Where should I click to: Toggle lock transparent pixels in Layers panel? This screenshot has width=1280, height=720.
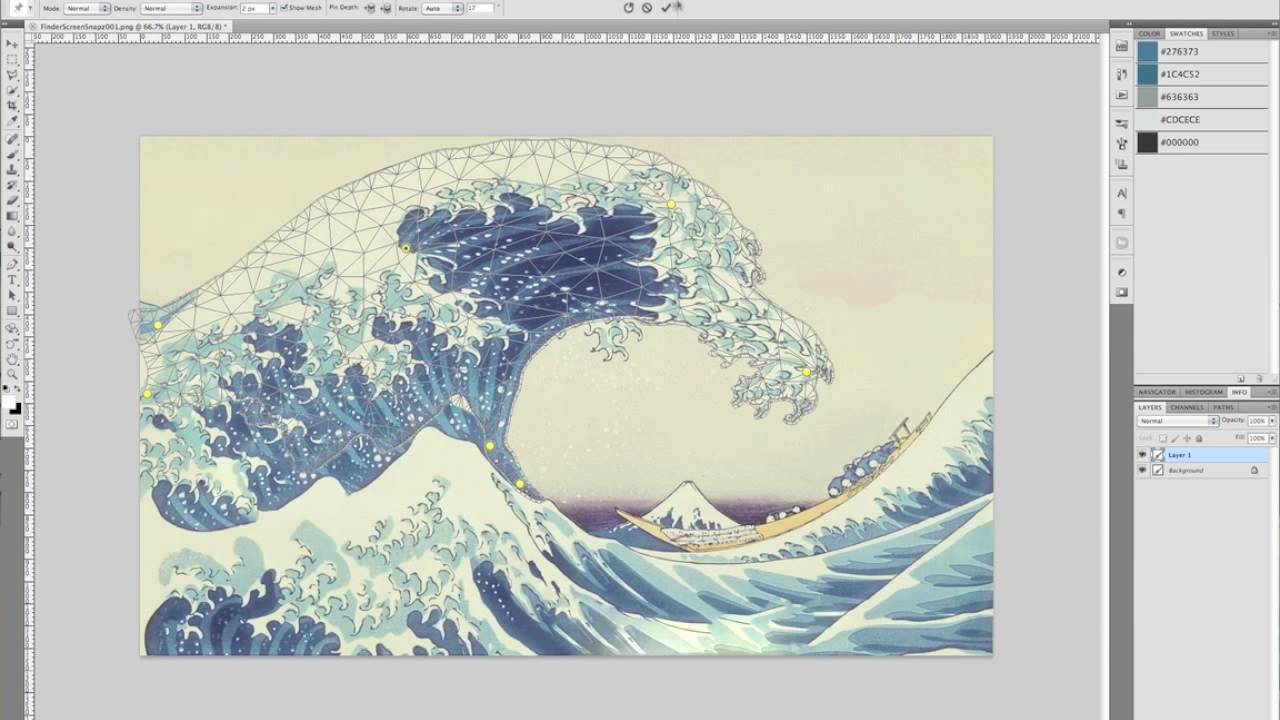click(x=1163, y=438)
